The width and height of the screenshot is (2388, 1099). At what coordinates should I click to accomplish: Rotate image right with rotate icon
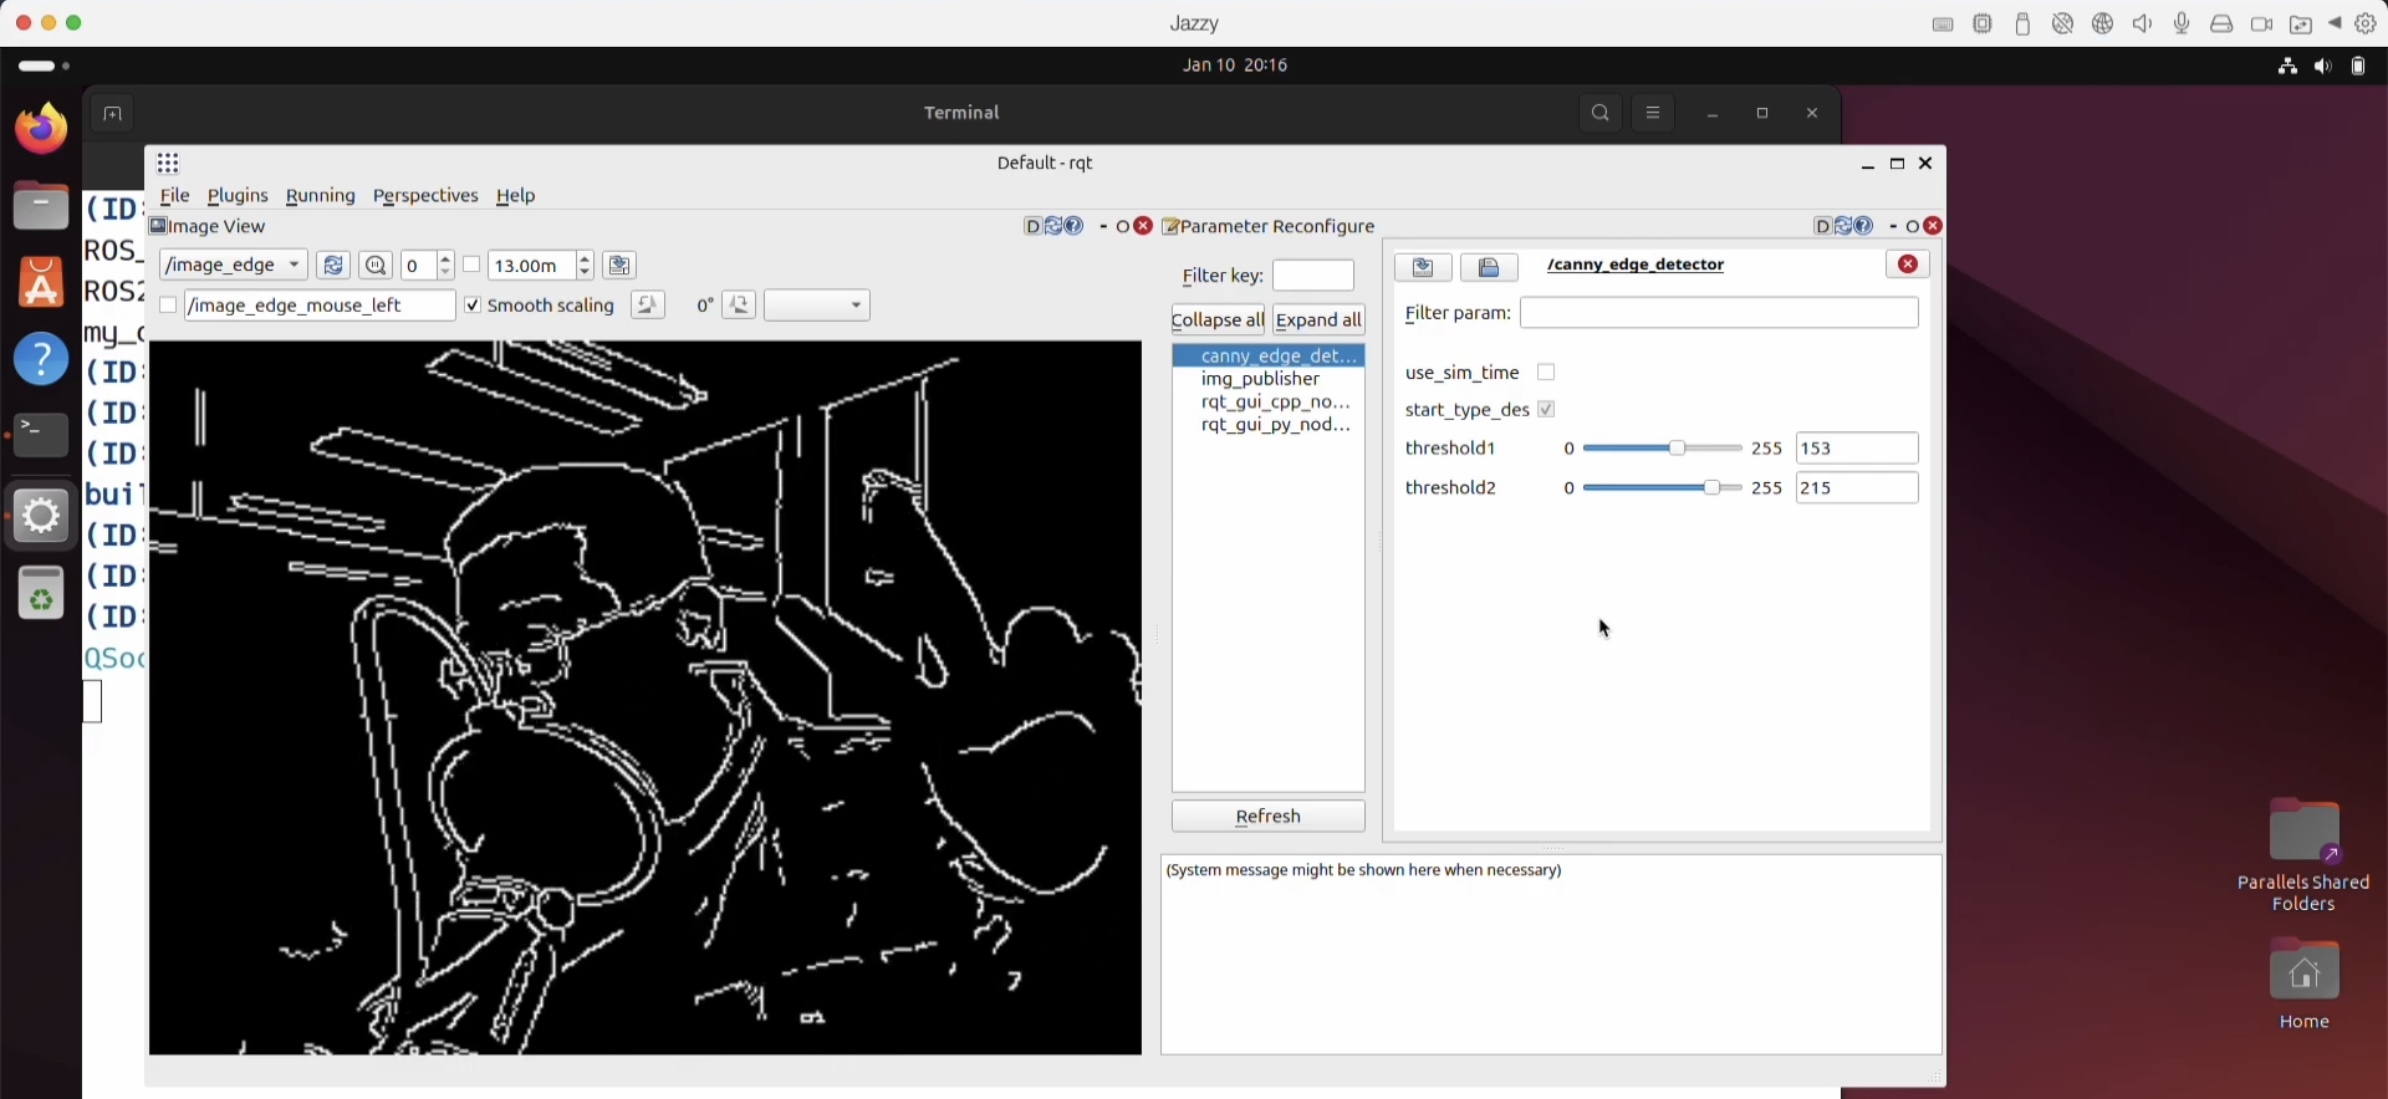coord(739,305)
